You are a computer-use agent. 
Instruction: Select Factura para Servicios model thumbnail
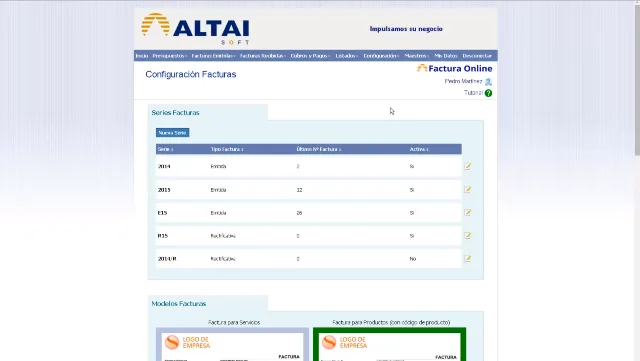pos(232,344)
